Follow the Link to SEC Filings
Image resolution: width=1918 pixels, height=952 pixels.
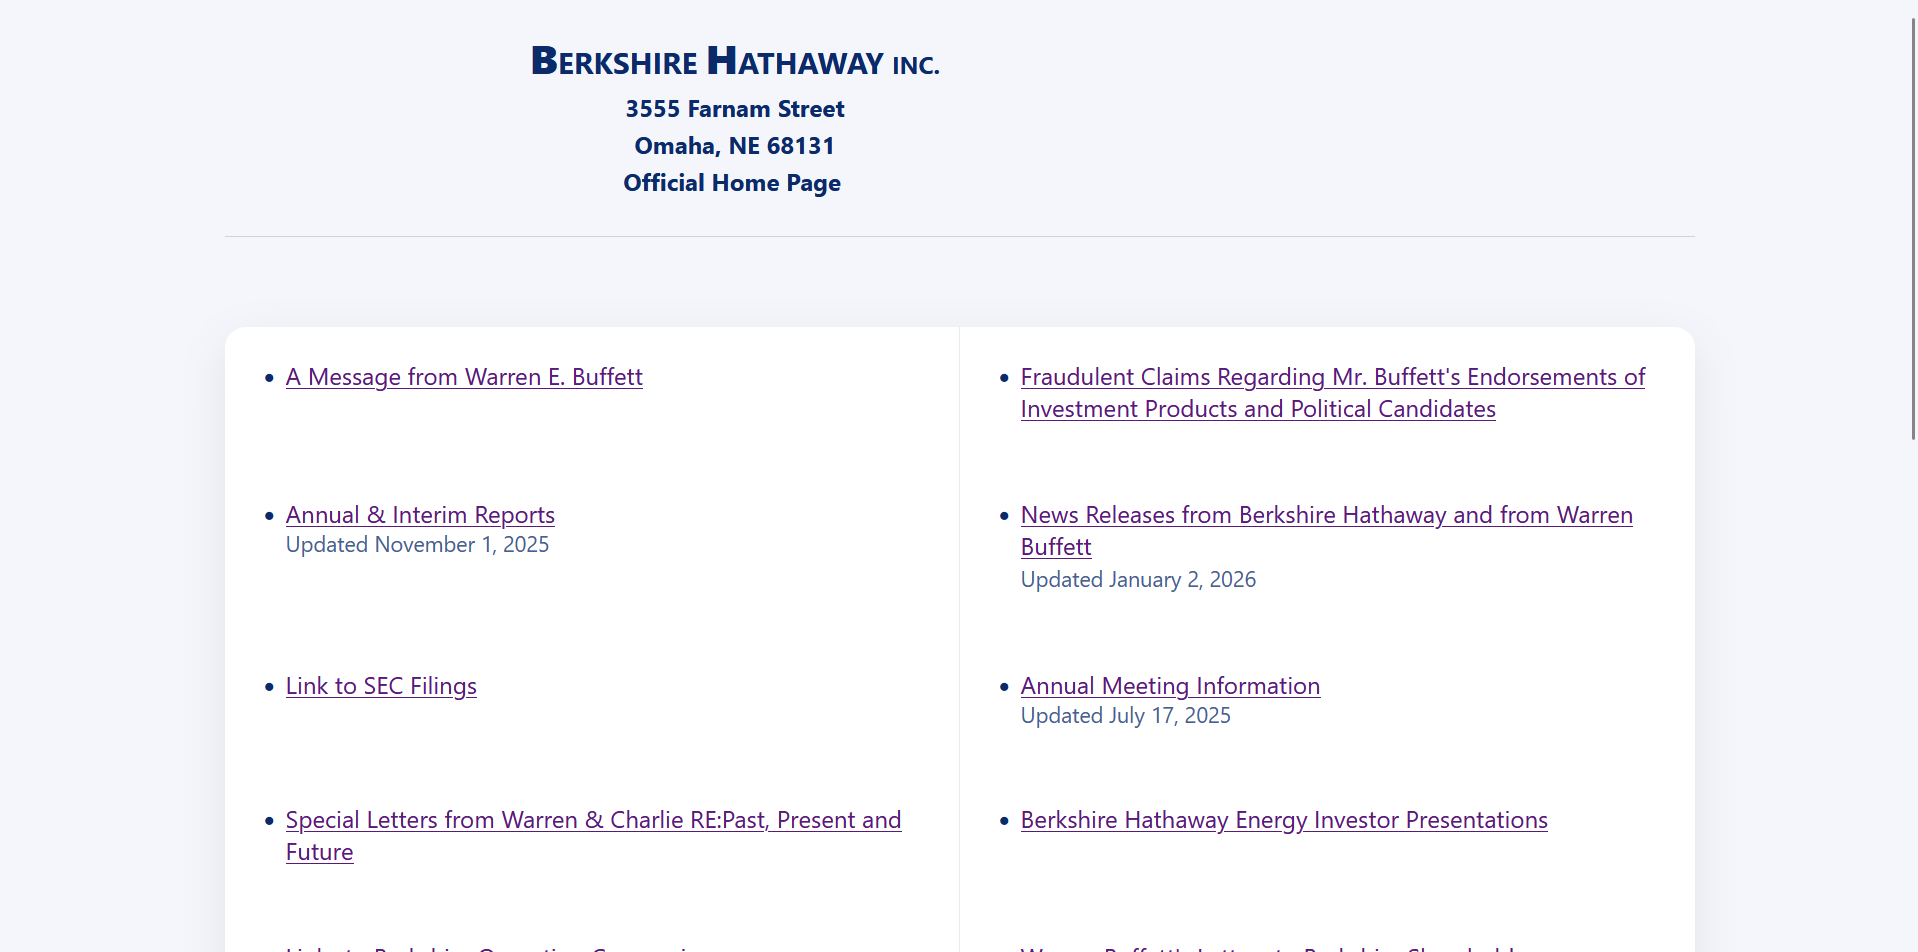point(381,686)
